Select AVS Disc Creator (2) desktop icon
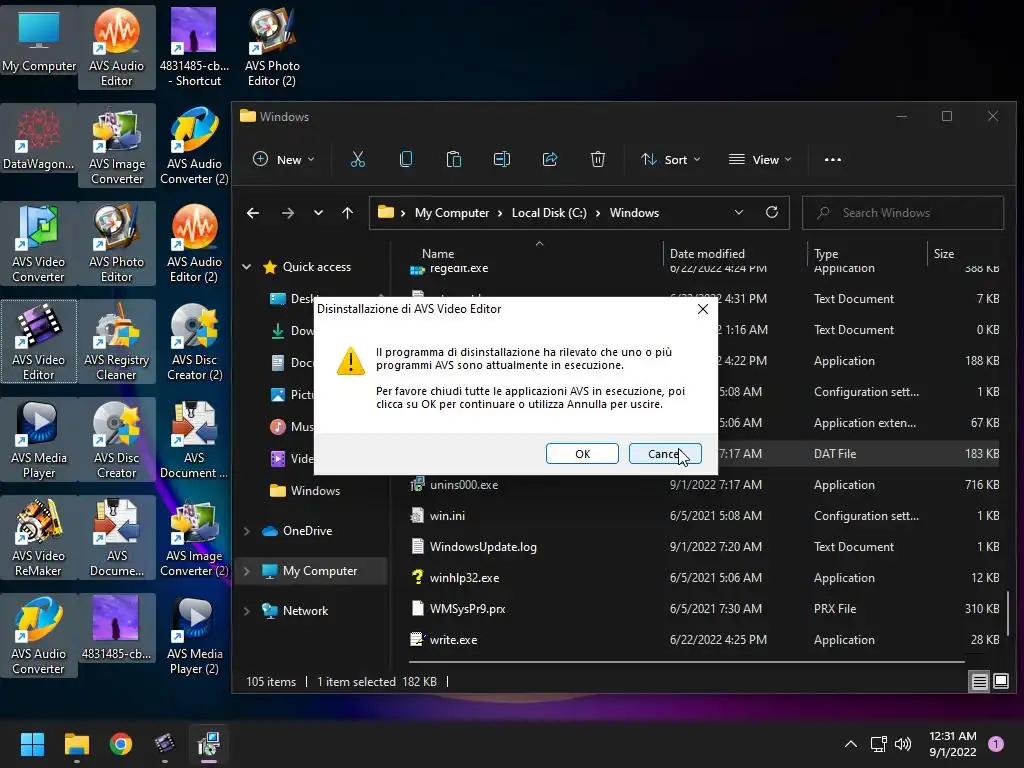 click(x=194, y=342)
